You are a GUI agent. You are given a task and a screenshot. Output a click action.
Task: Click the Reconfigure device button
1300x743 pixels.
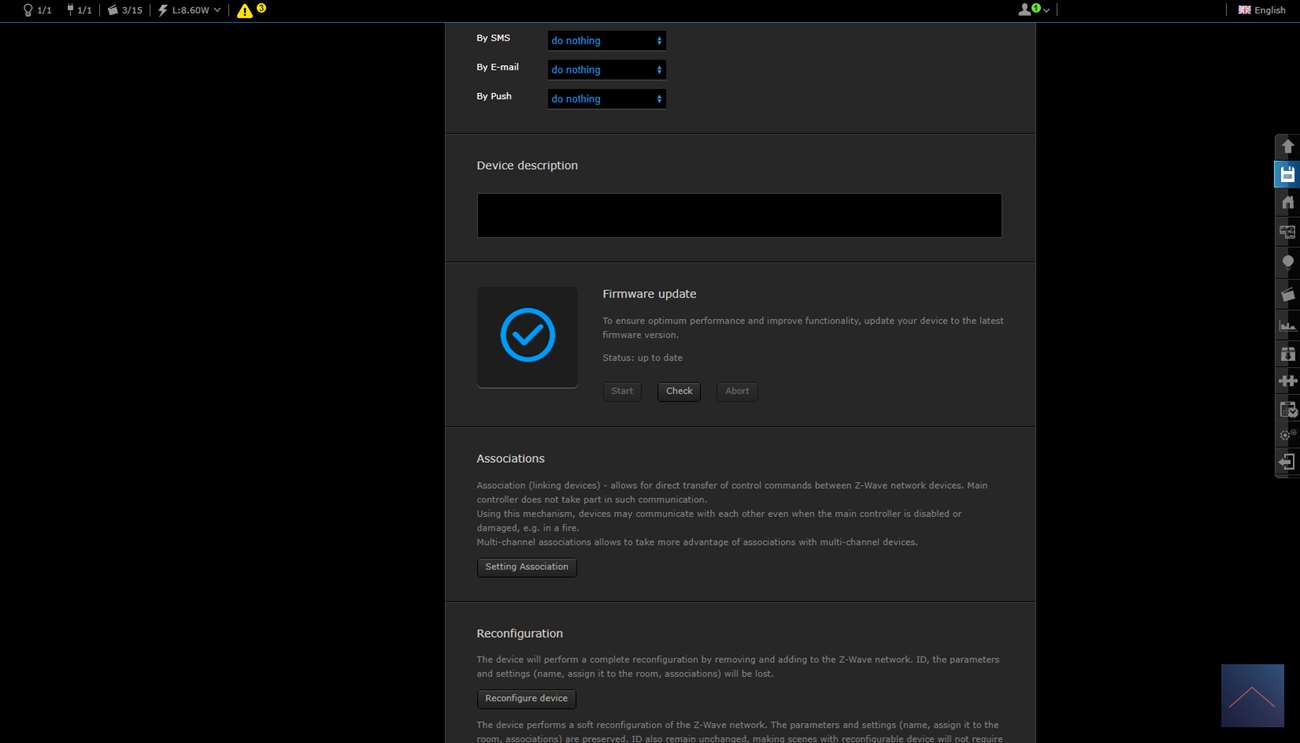point(526,699)
